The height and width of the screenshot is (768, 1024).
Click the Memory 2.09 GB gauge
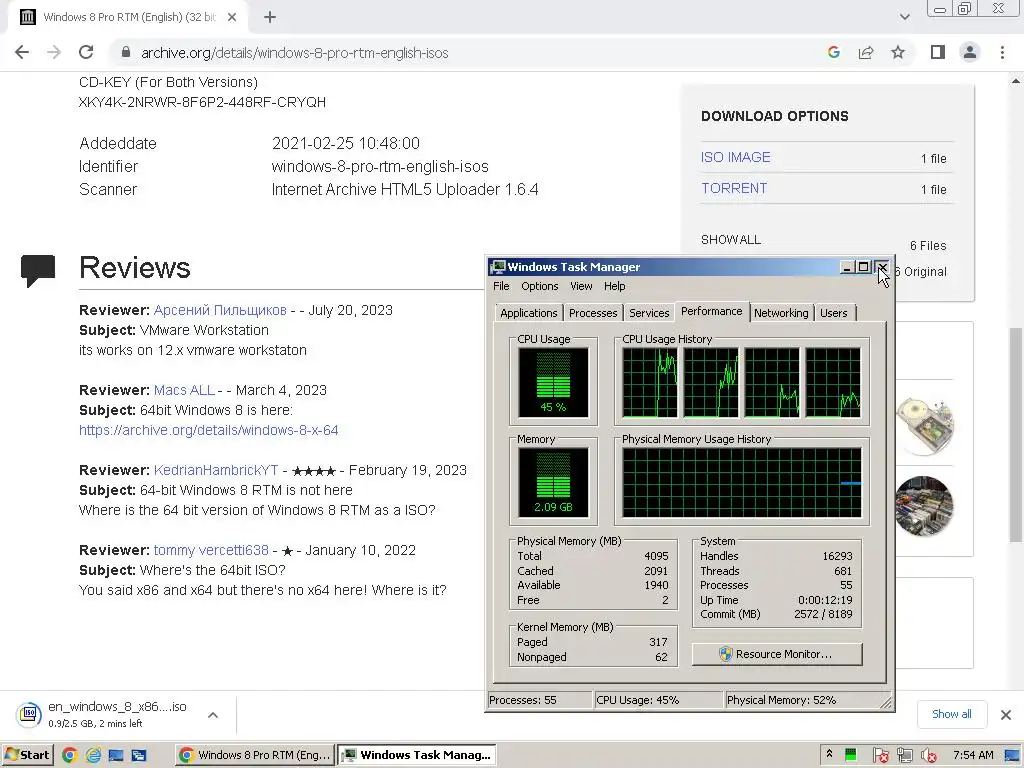553,483
